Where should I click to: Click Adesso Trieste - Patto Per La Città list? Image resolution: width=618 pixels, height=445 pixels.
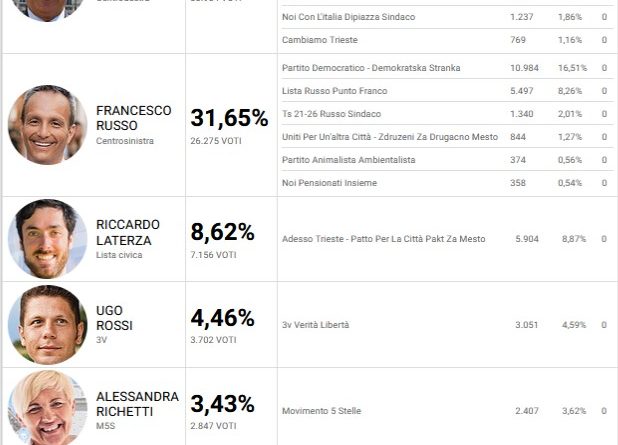383,239
